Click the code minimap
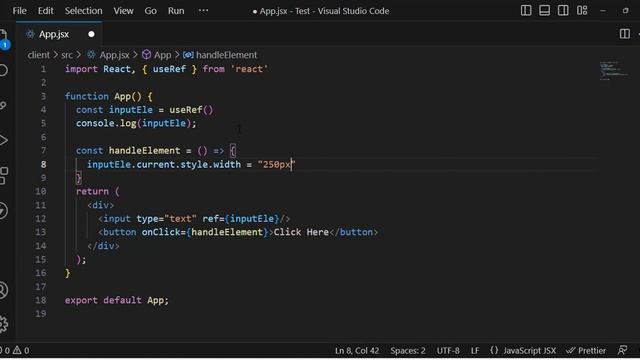This screenshot has height=360, width=640. [614, 70]
